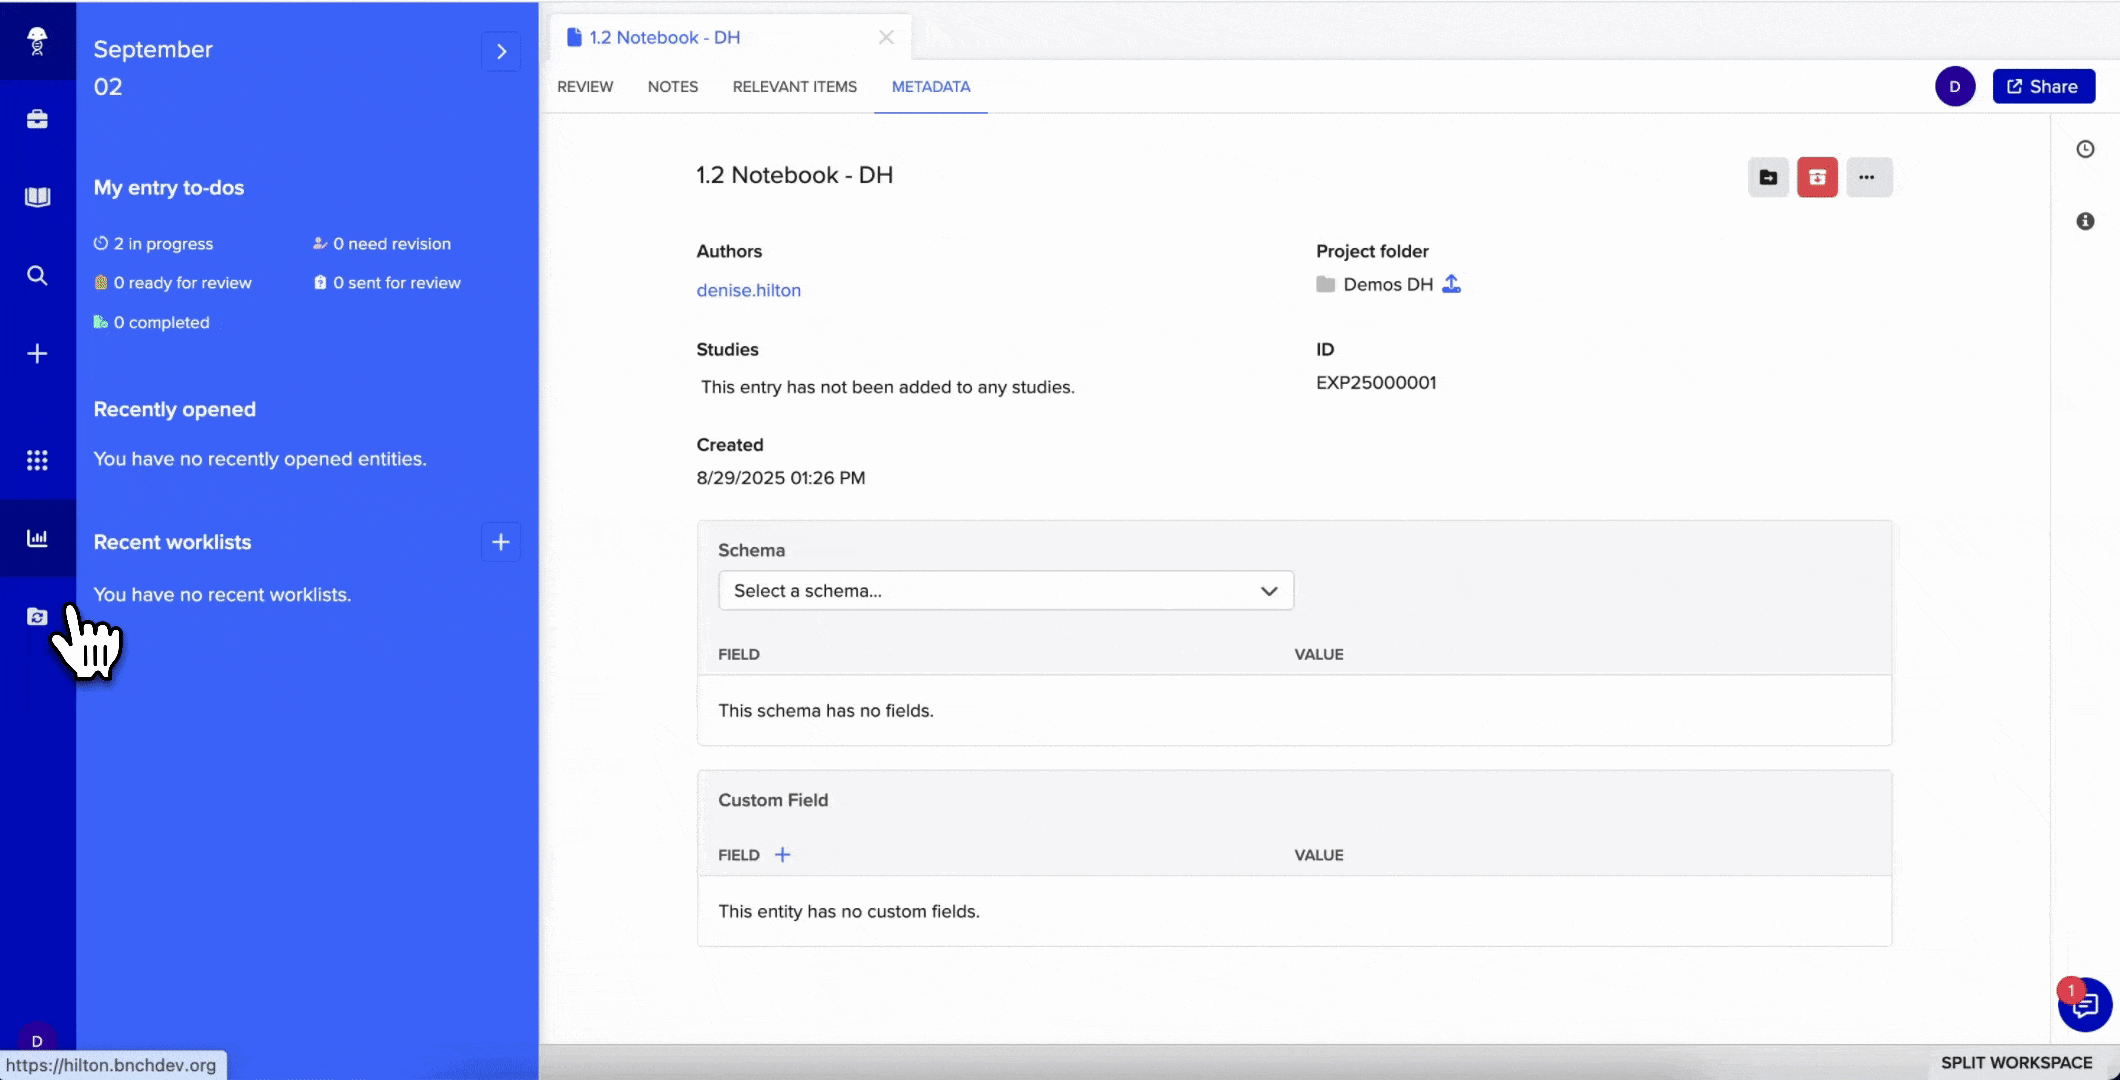The image size is (2120, 1080).
Task: Click the Create plus icon in sidebar
Action: (37, 353)
